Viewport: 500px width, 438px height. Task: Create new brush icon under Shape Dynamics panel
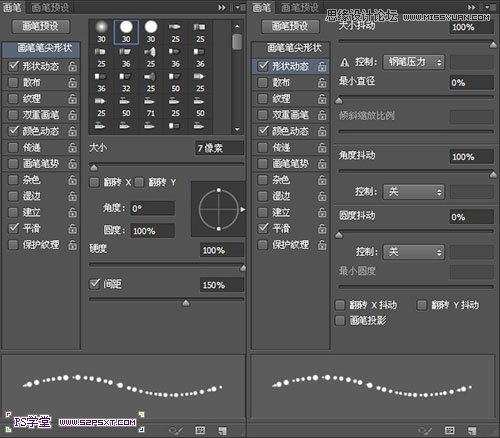click(x=472, y=430)
